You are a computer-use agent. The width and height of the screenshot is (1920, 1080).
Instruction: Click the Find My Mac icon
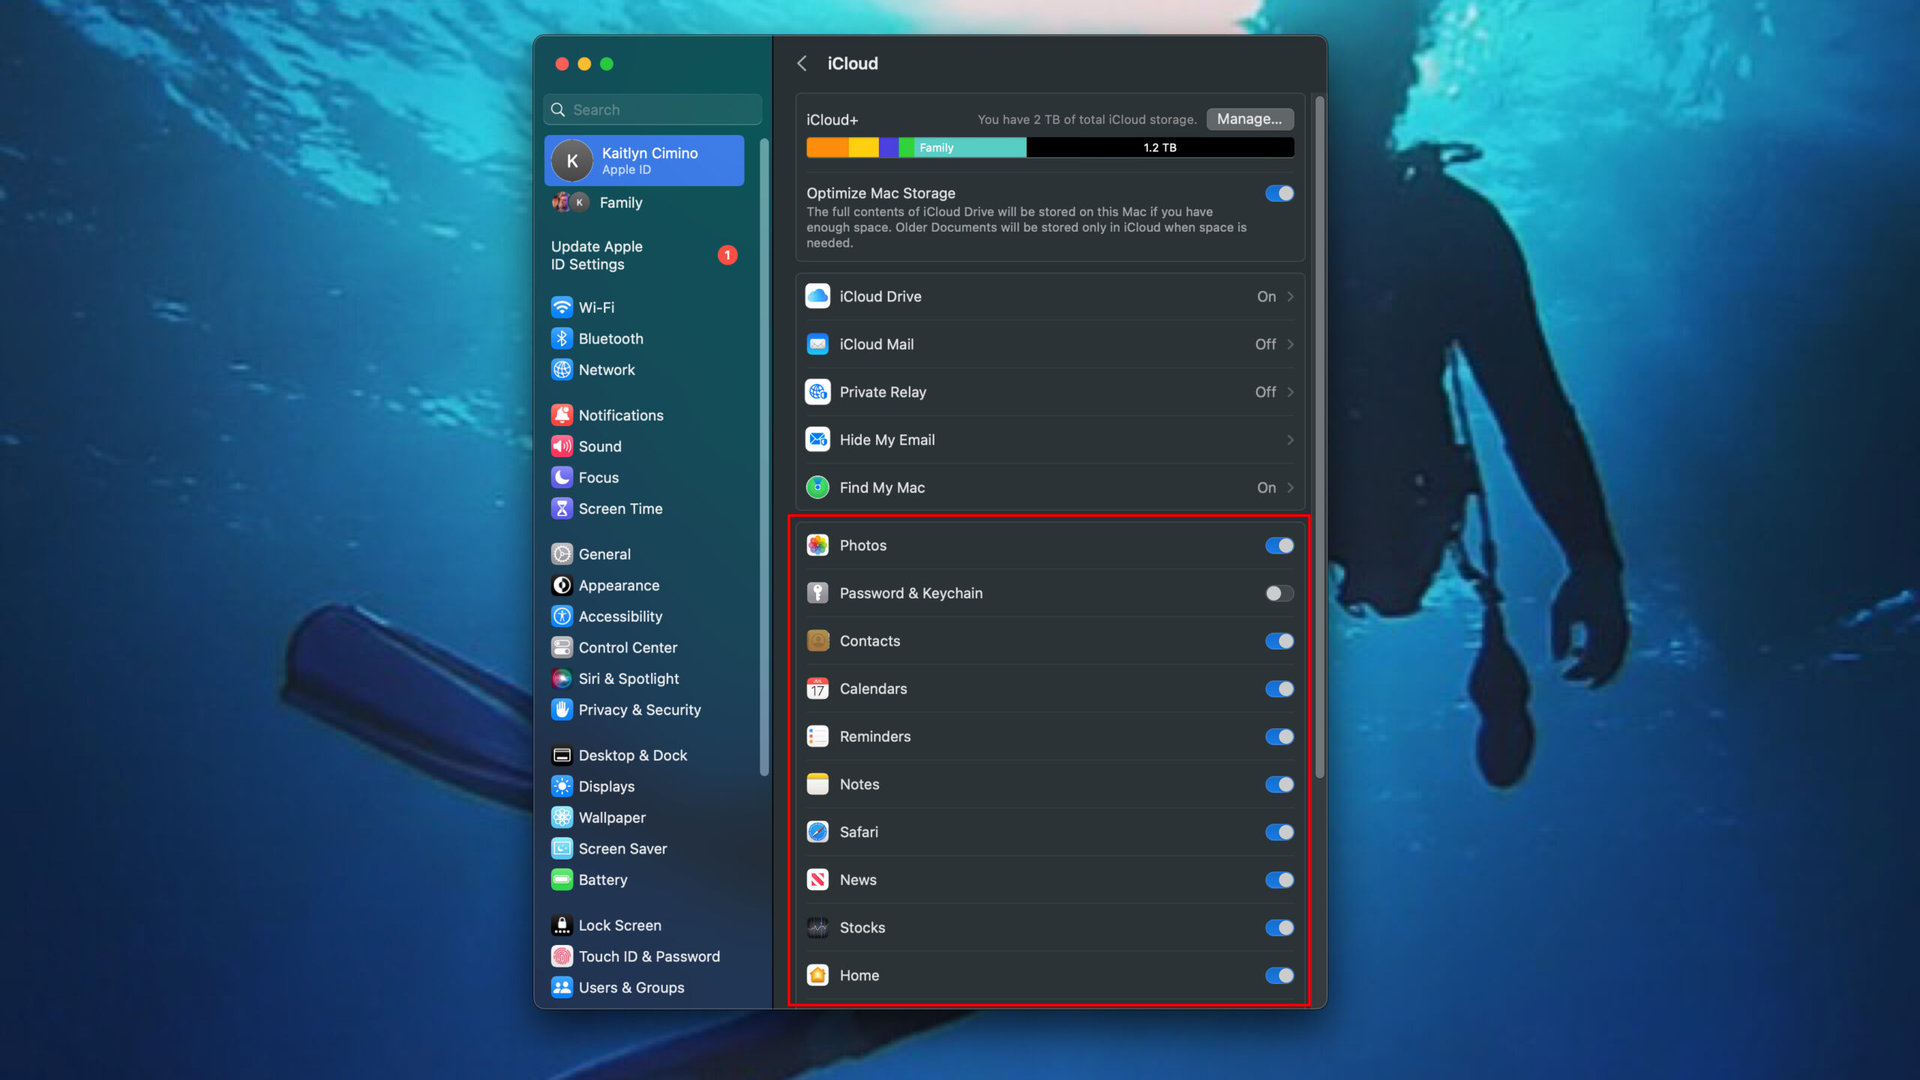pyautogui.click(x=818, y=487)
